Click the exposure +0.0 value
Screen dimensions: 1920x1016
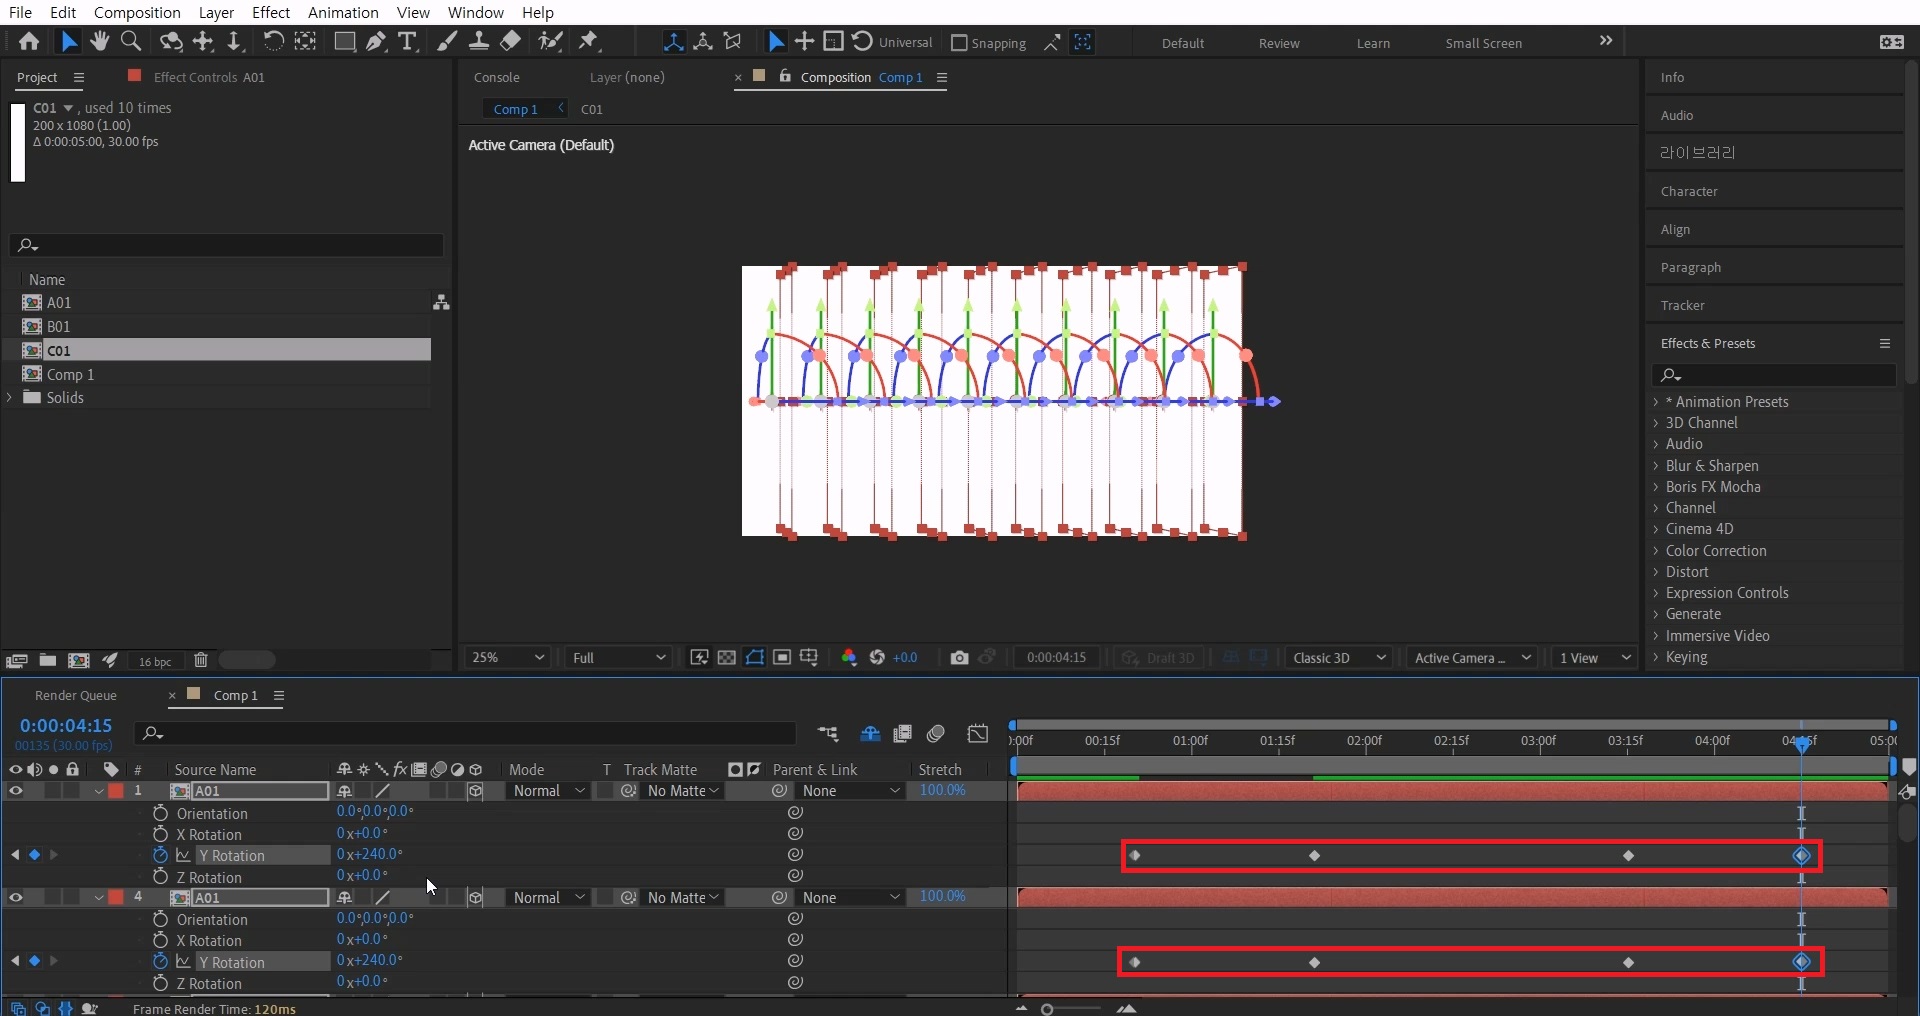coord(906,657)
